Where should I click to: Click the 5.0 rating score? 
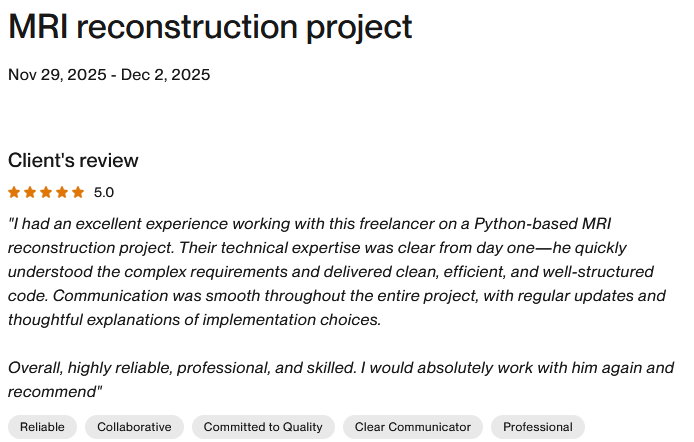coord(104,192)
